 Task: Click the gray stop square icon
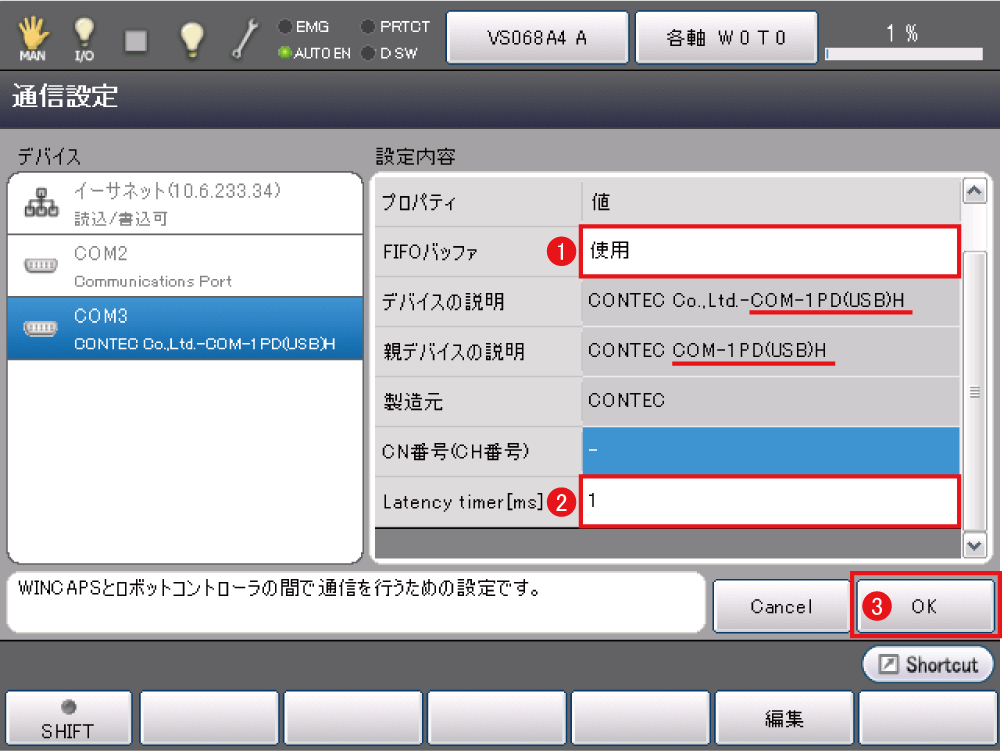tap(137, 39)
